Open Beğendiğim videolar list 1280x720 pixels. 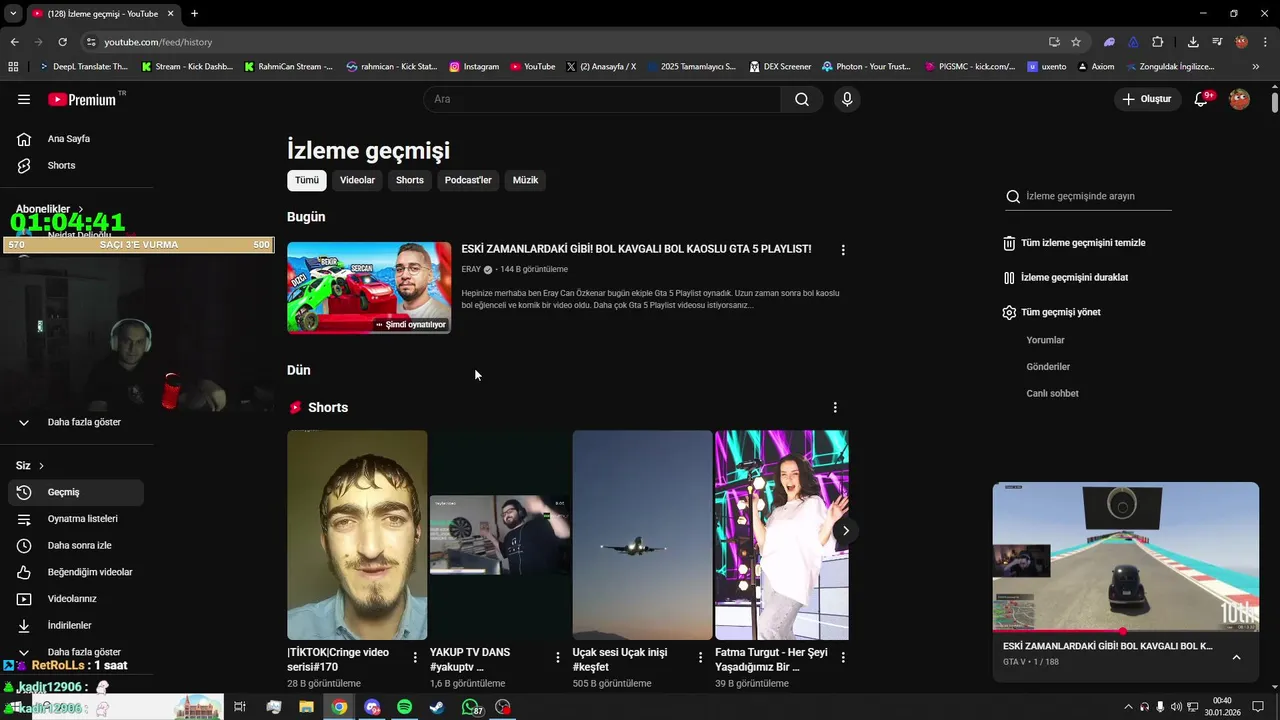[76, 572]
